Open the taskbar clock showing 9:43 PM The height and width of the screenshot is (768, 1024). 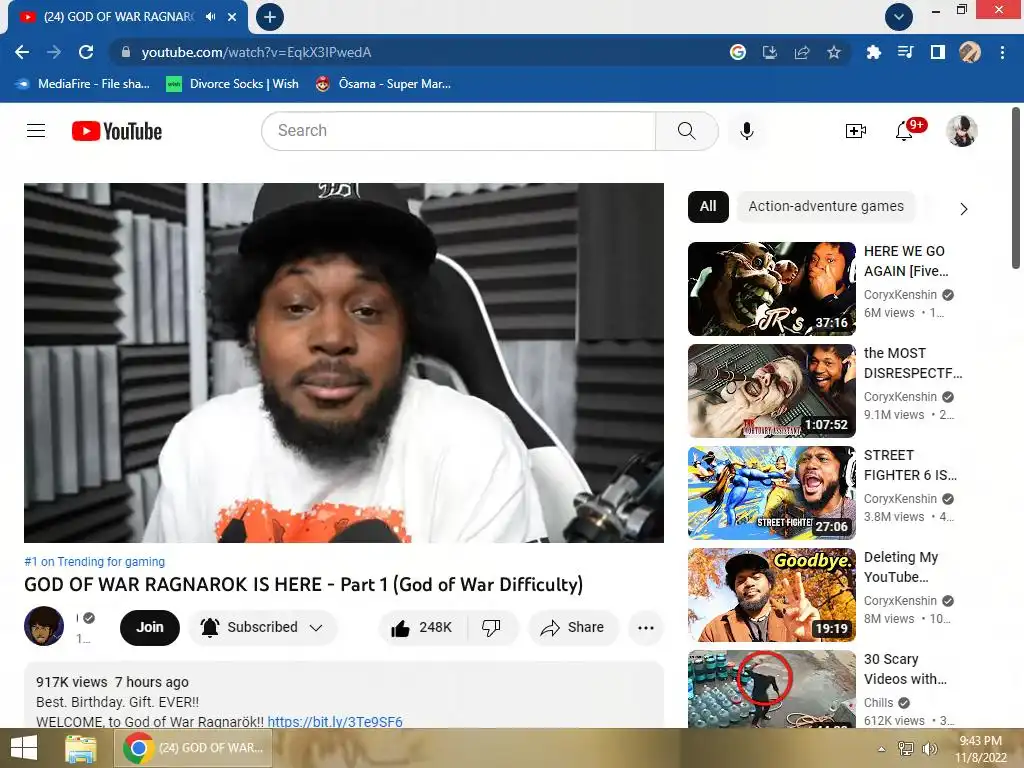click(980, 749)
